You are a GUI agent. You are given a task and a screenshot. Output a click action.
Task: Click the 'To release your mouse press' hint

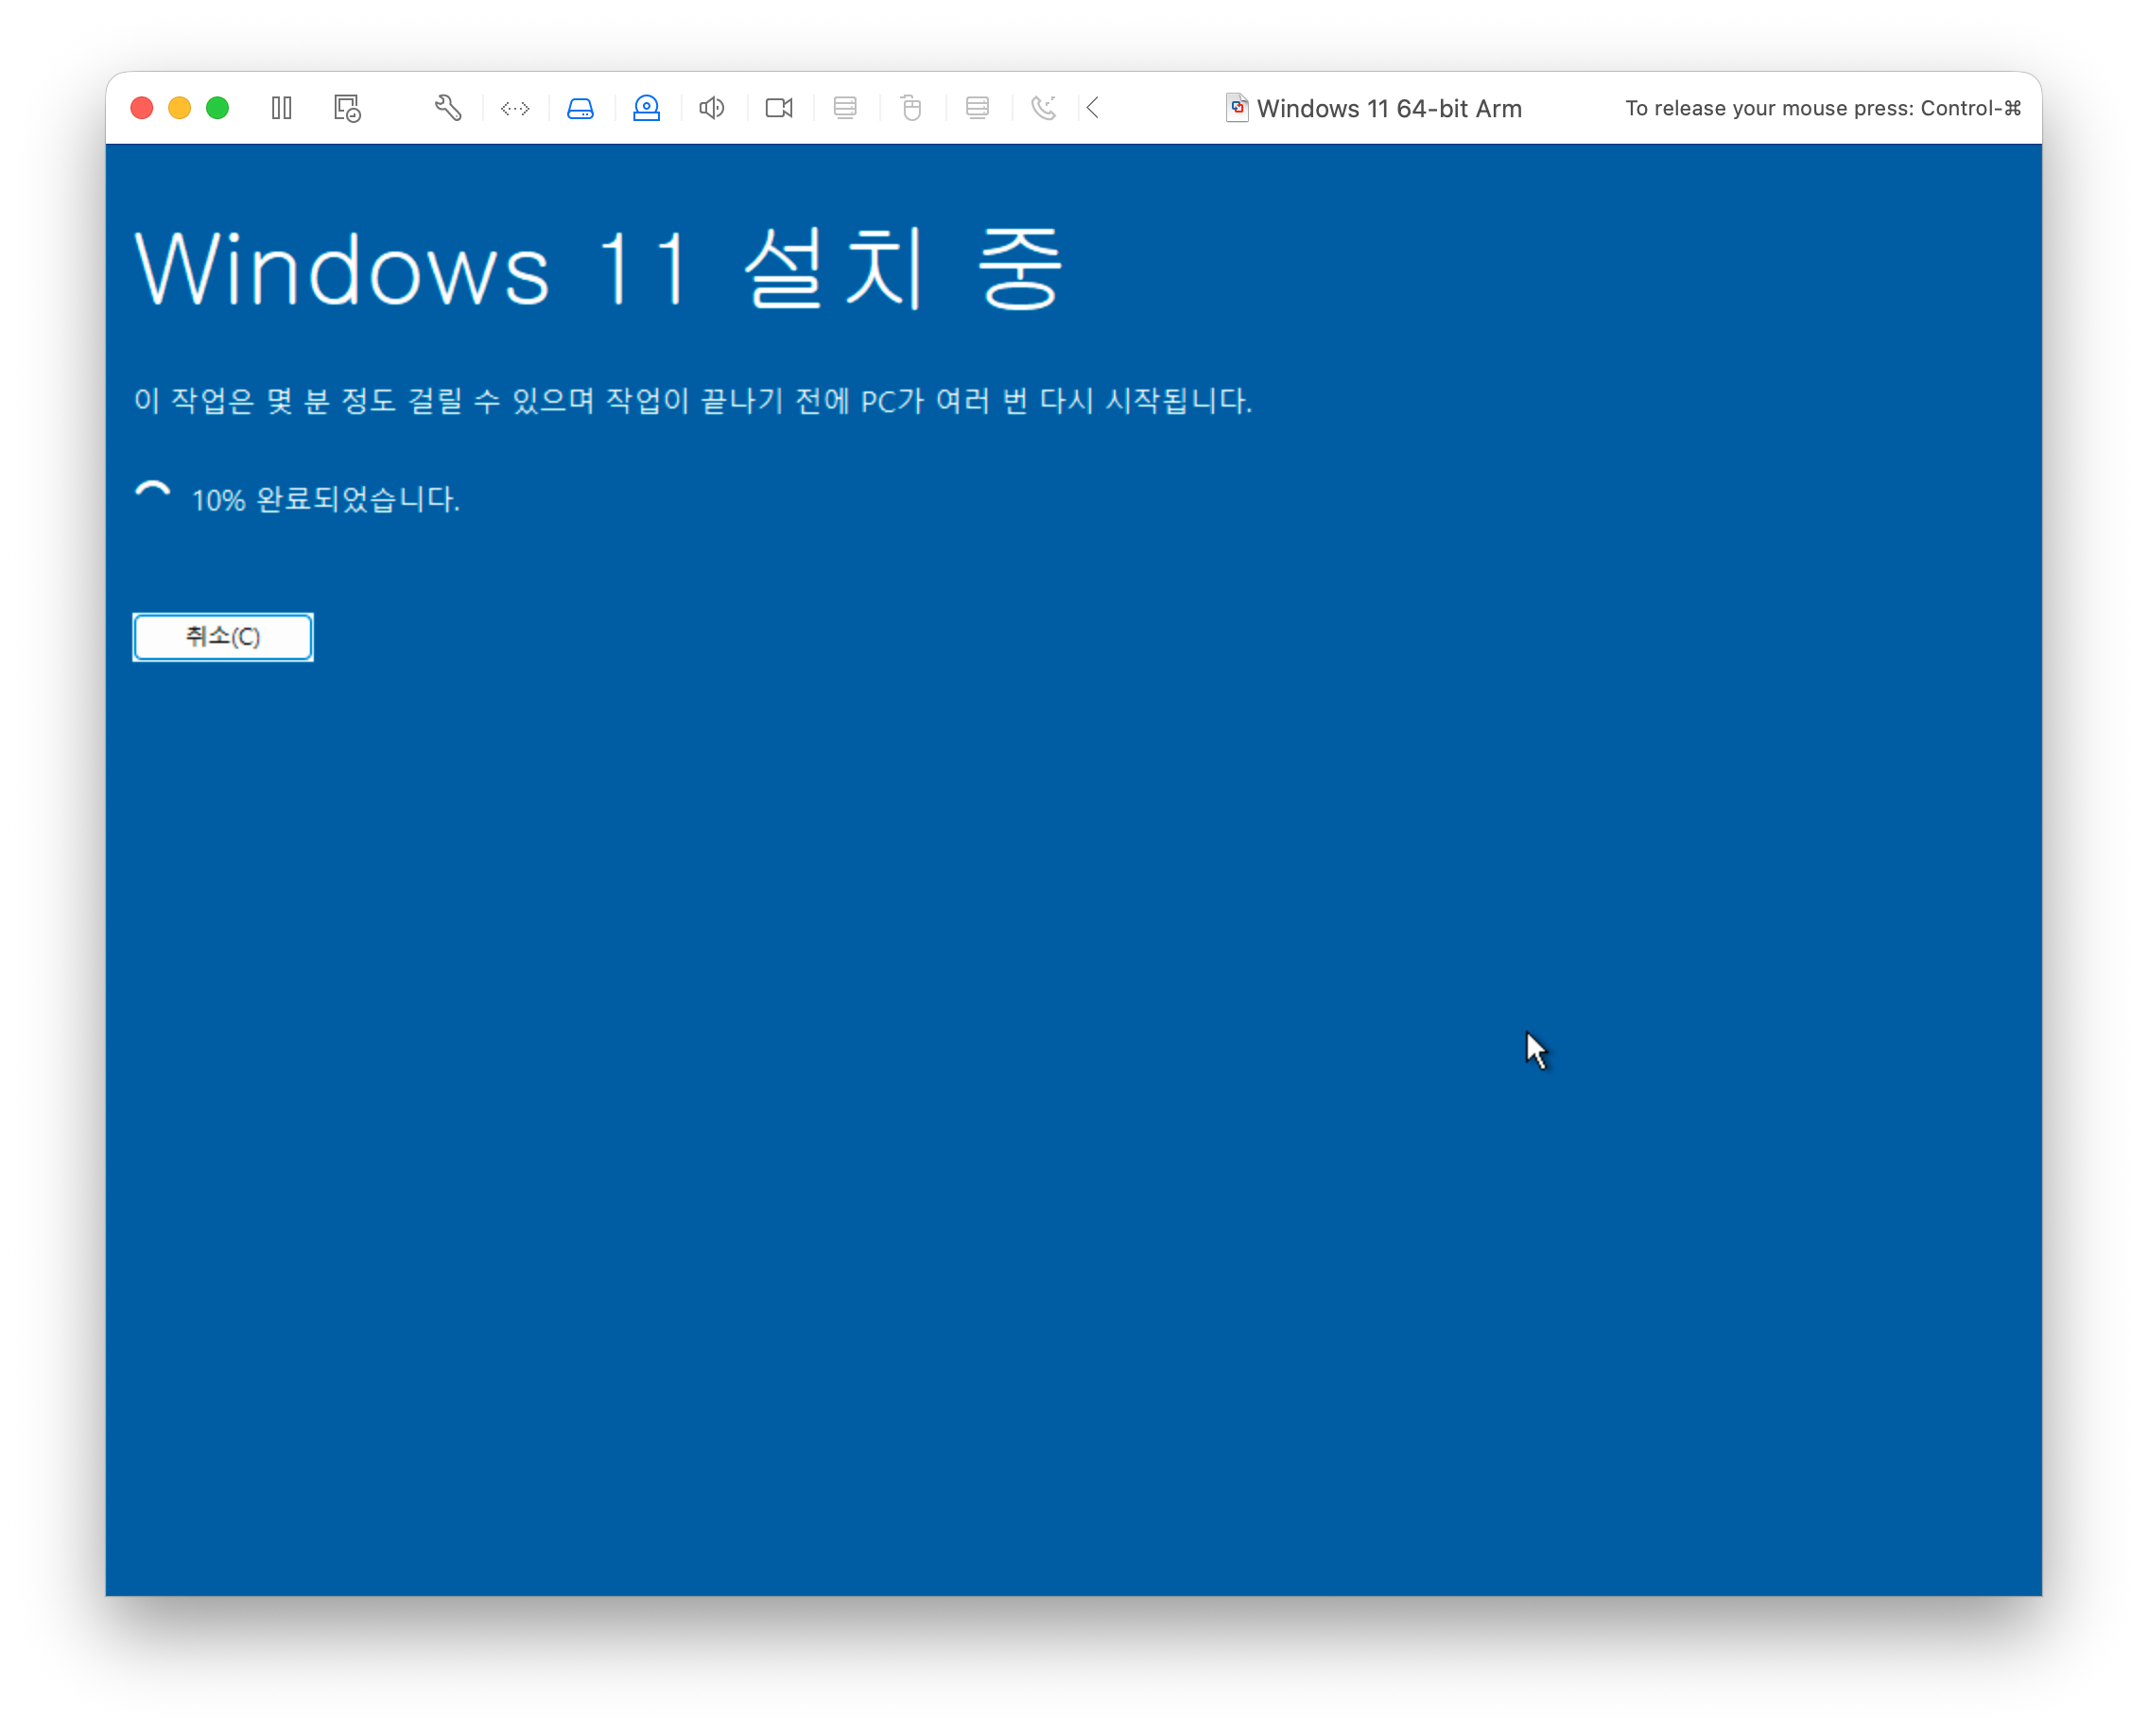pos(1823,108)
